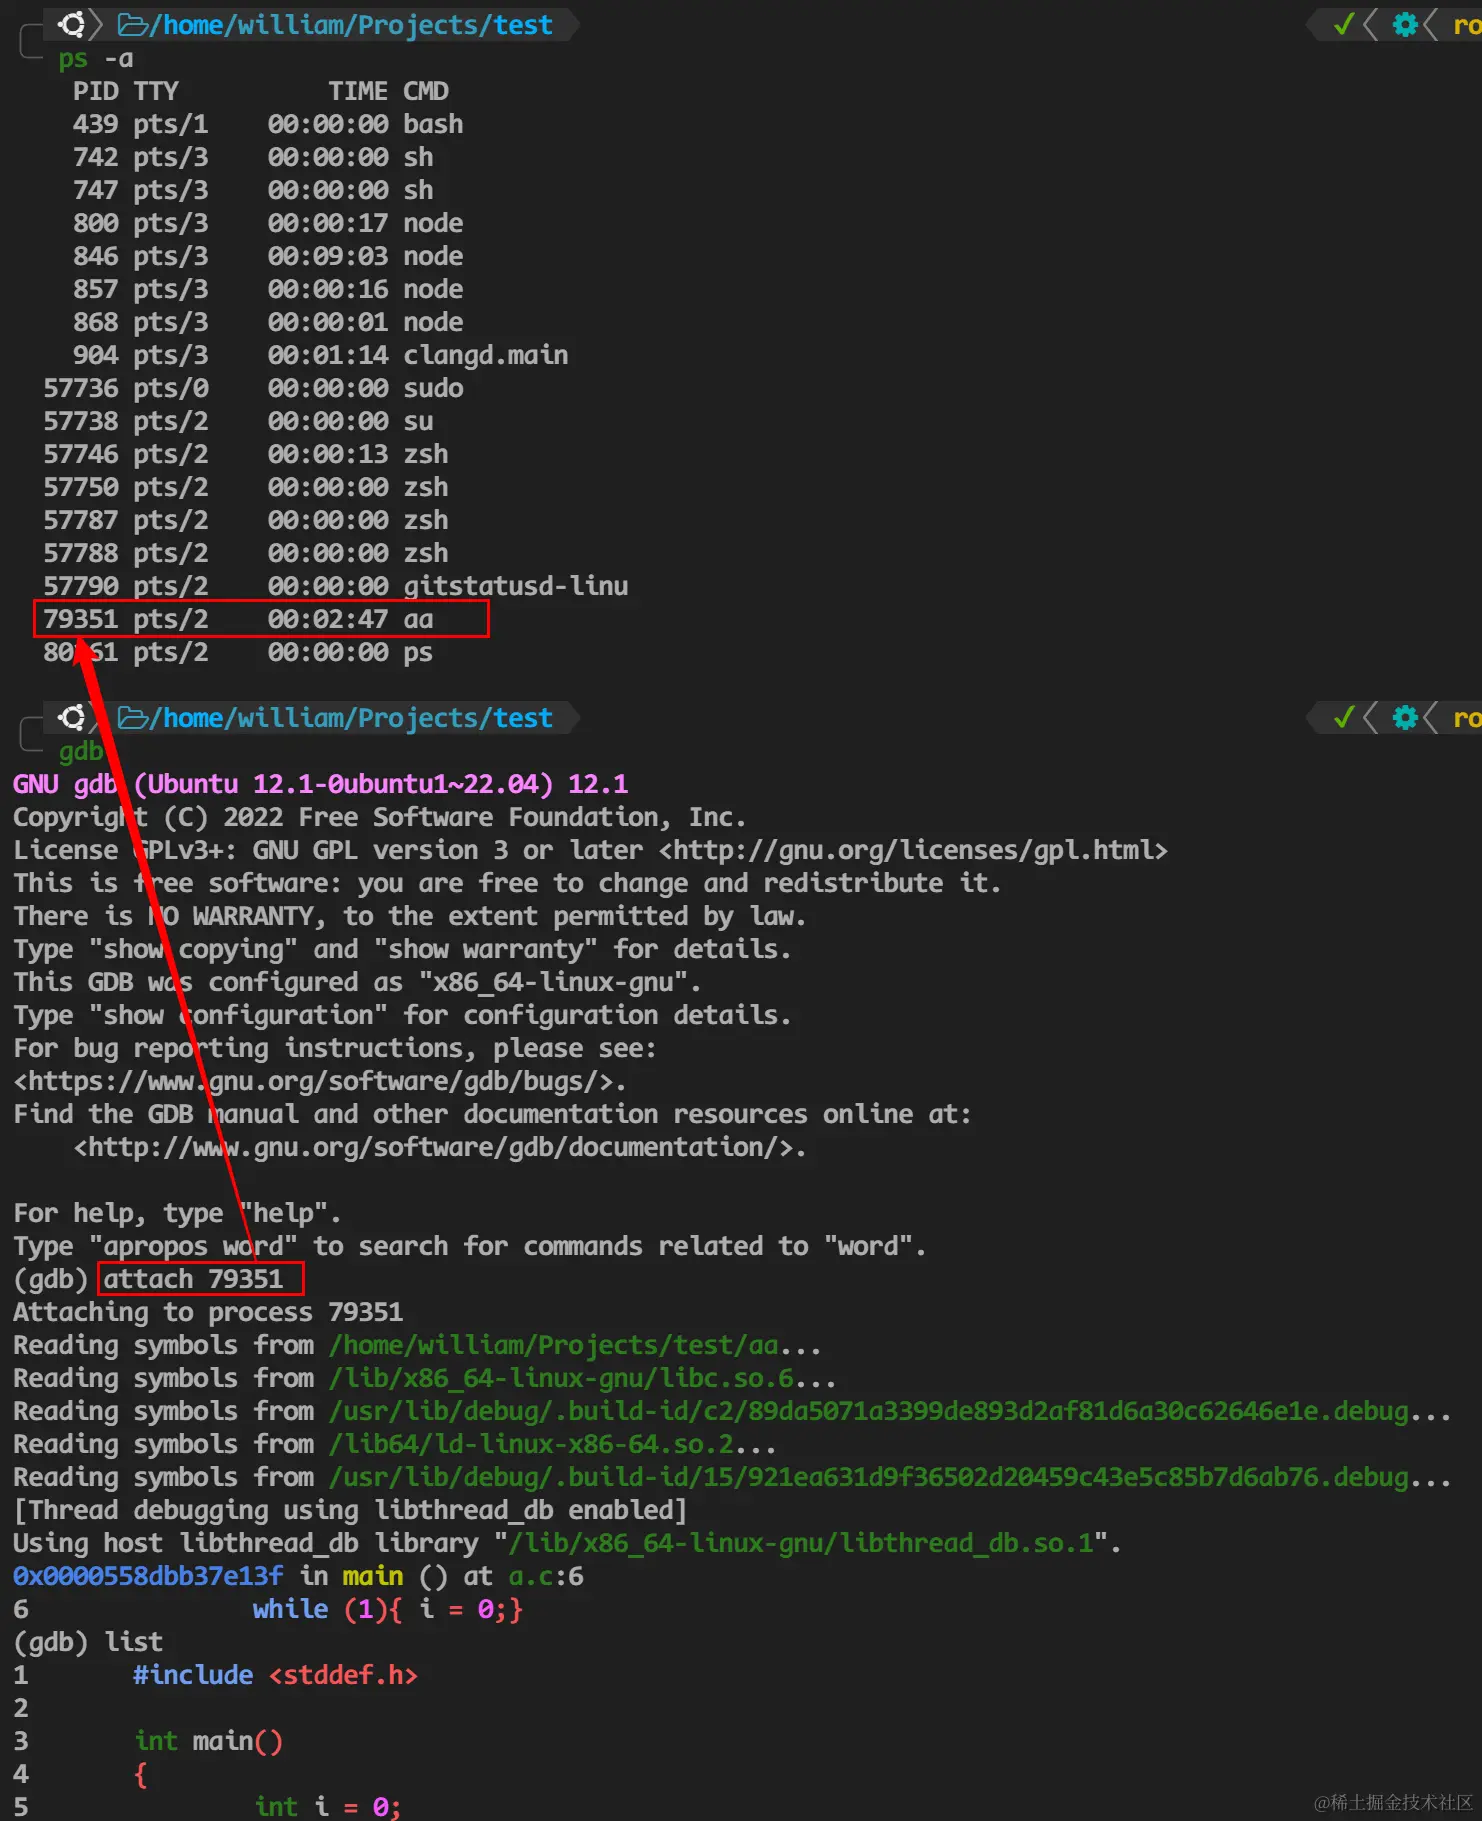Click the path /home/william/Projects/test in the top prompt
The height and width of the screenshot is (1821, 1482).
[x=351, y=25]
